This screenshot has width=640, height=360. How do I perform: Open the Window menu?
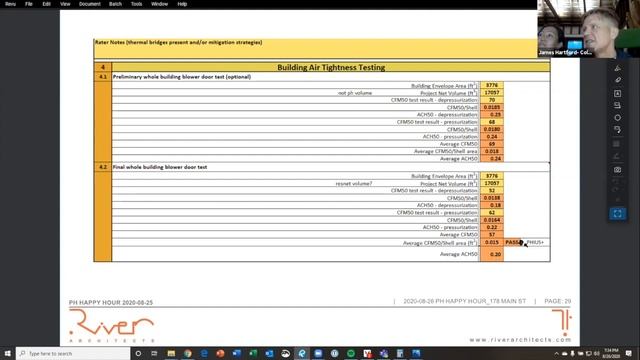pyautogui.click(x=160, y=4)
